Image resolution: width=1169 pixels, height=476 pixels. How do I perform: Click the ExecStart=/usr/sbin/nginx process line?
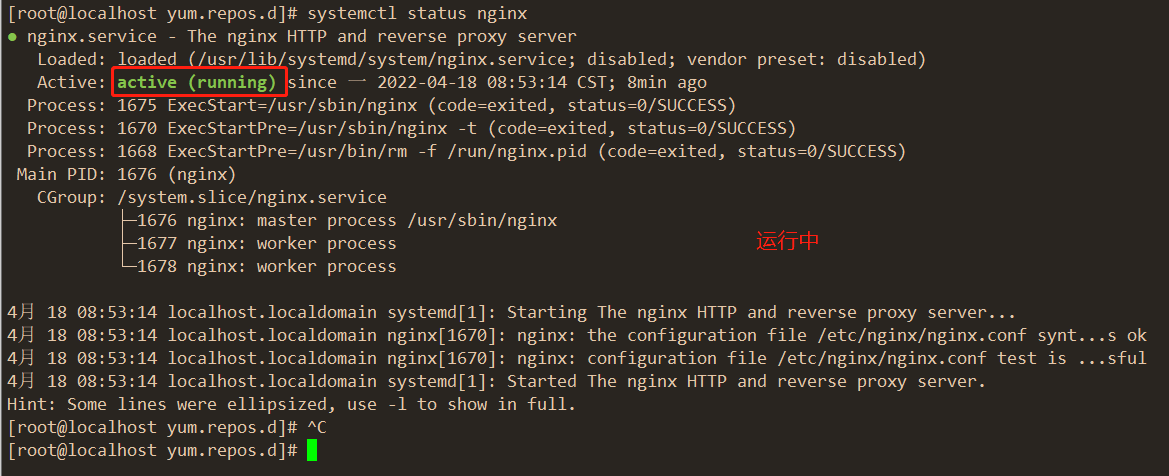click(382, 105)
